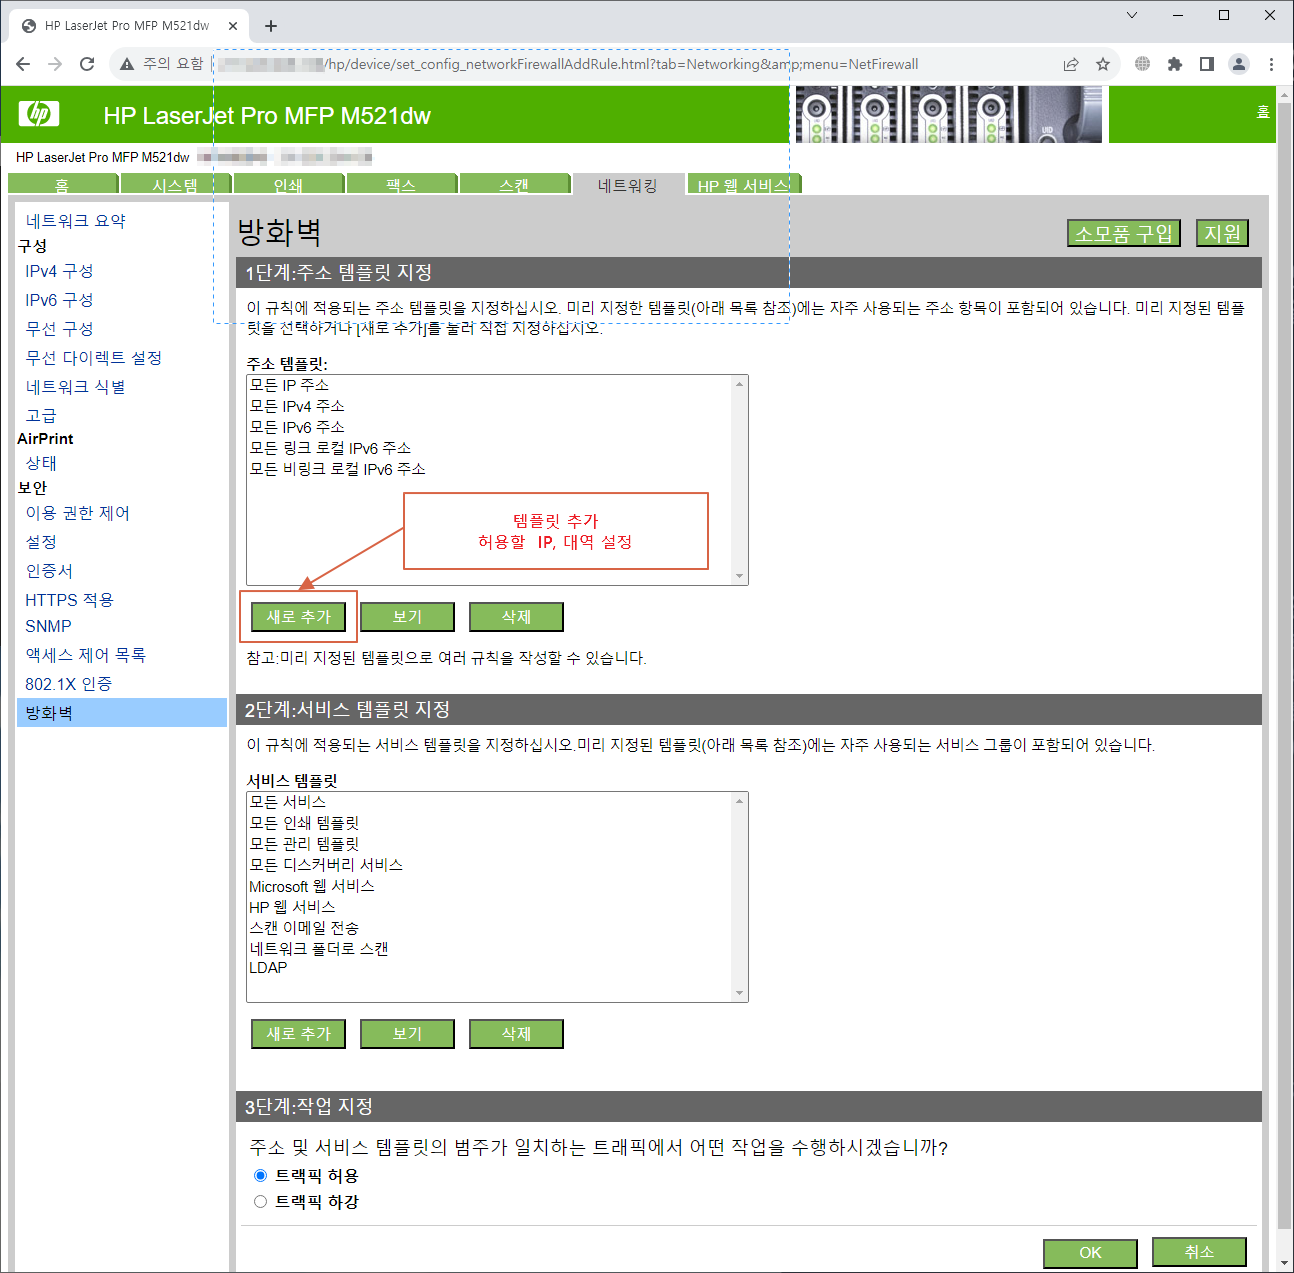Open AirPrint 상태 link
This screenshot has height=1273, width=1294.
point(41,463)
